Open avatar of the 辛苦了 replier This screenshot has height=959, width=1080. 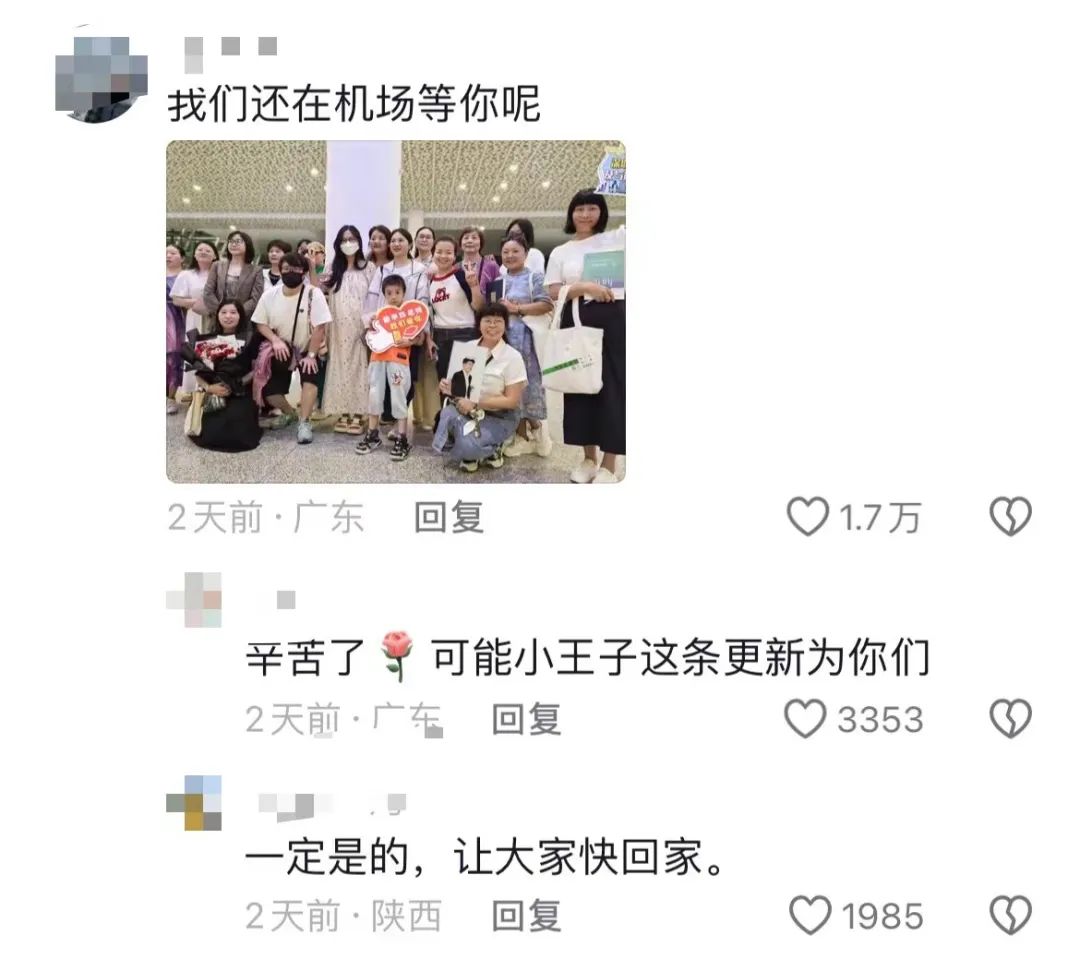point(194,600)
